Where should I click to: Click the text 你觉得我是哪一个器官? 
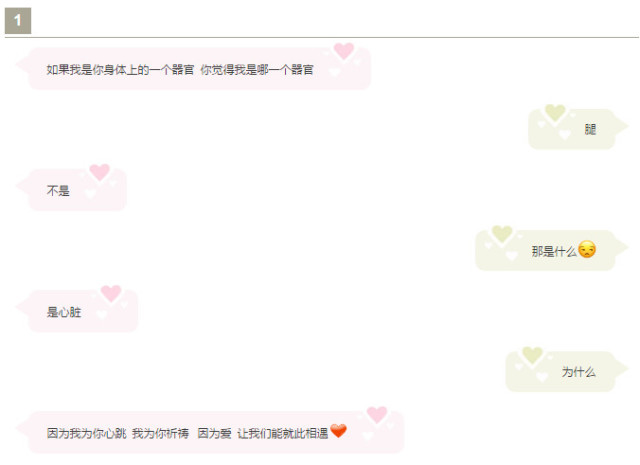tap(257, 70)
